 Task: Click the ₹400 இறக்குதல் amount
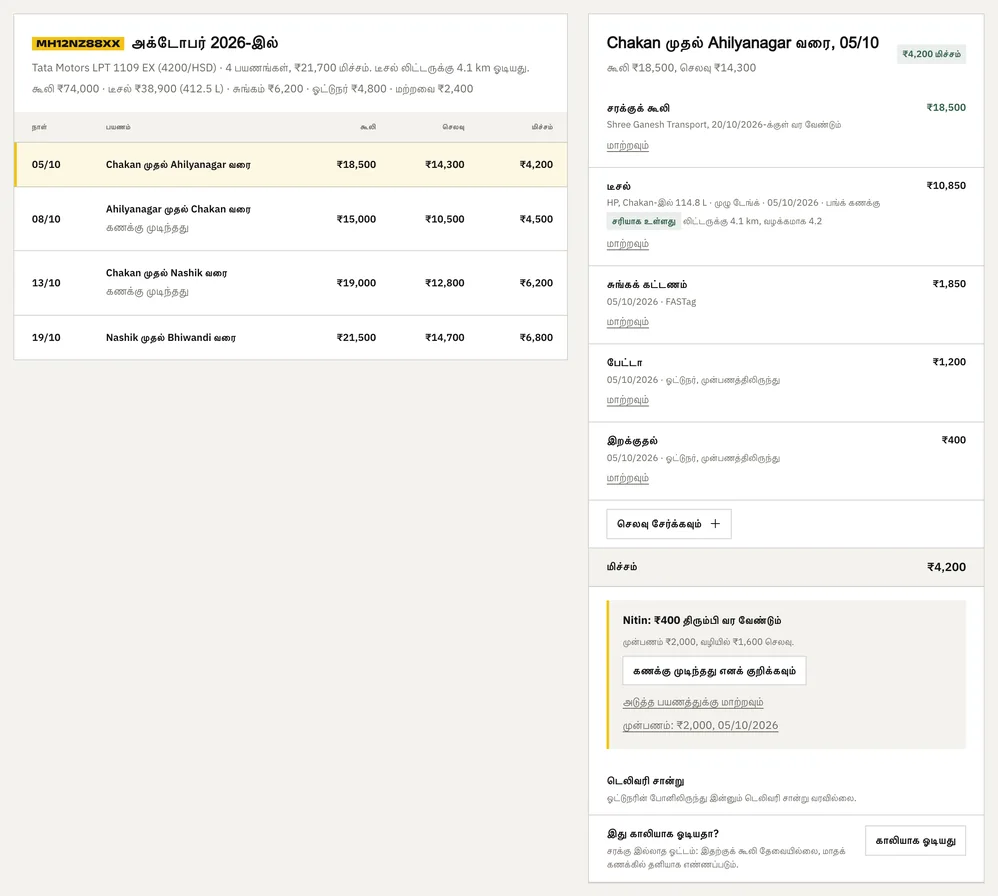(x=953, y=440)
